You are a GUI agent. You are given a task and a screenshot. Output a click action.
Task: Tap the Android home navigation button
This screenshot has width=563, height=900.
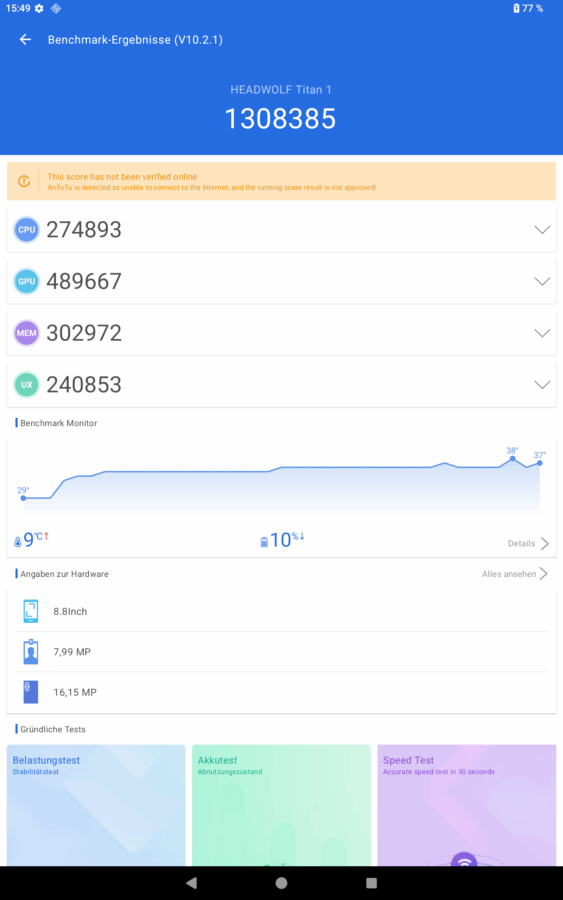(x=281, y=883)
